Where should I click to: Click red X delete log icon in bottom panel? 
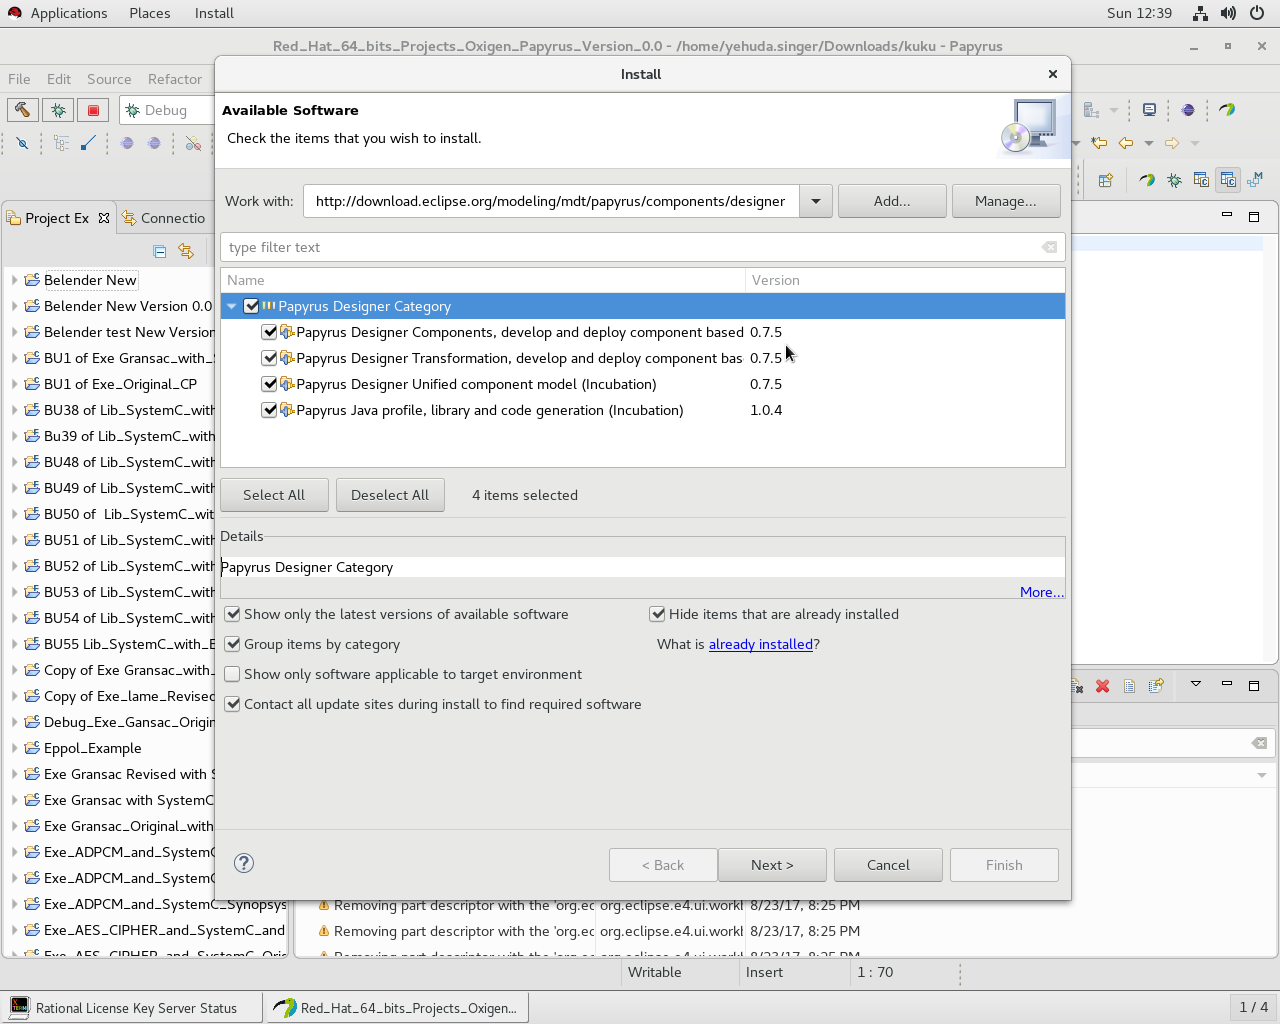pos(1102,686)
